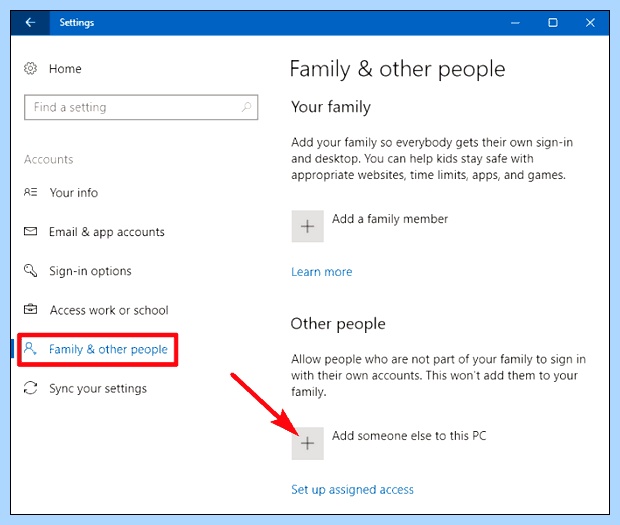Close the Settings window
620x525 pixels.
[x=590, y=23]
